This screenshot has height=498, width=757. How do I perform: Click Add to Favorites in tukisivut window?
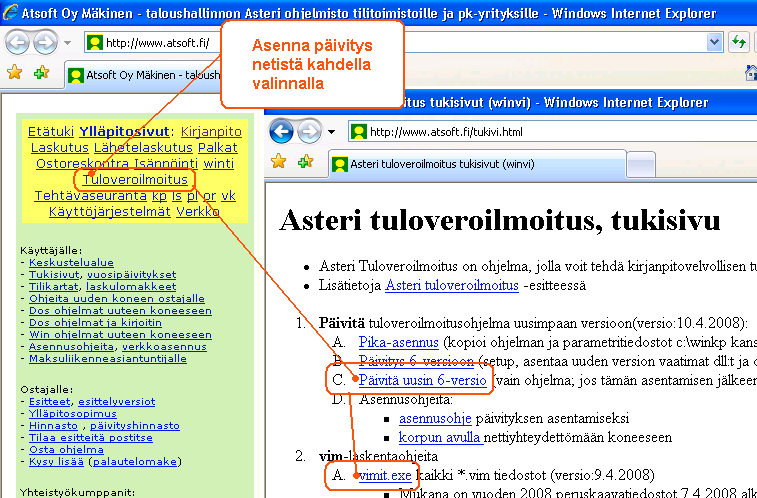pyautogui.click(x=305, y=162)
